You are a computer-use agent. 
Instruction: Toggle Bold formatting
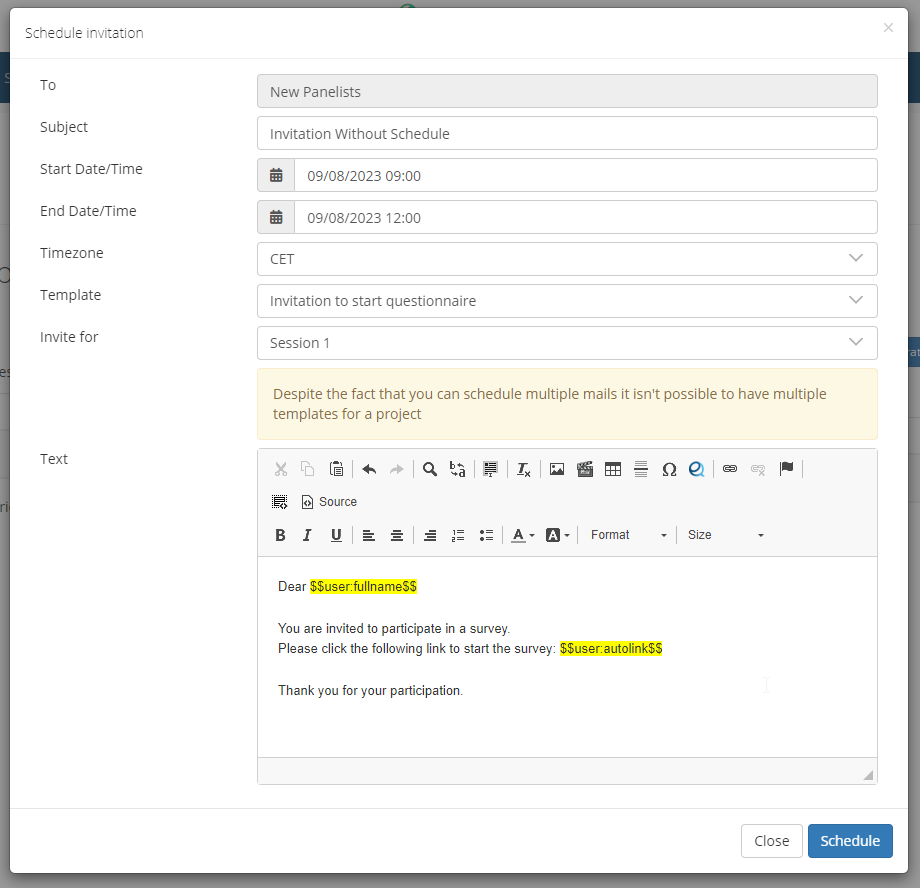(281, 535)
